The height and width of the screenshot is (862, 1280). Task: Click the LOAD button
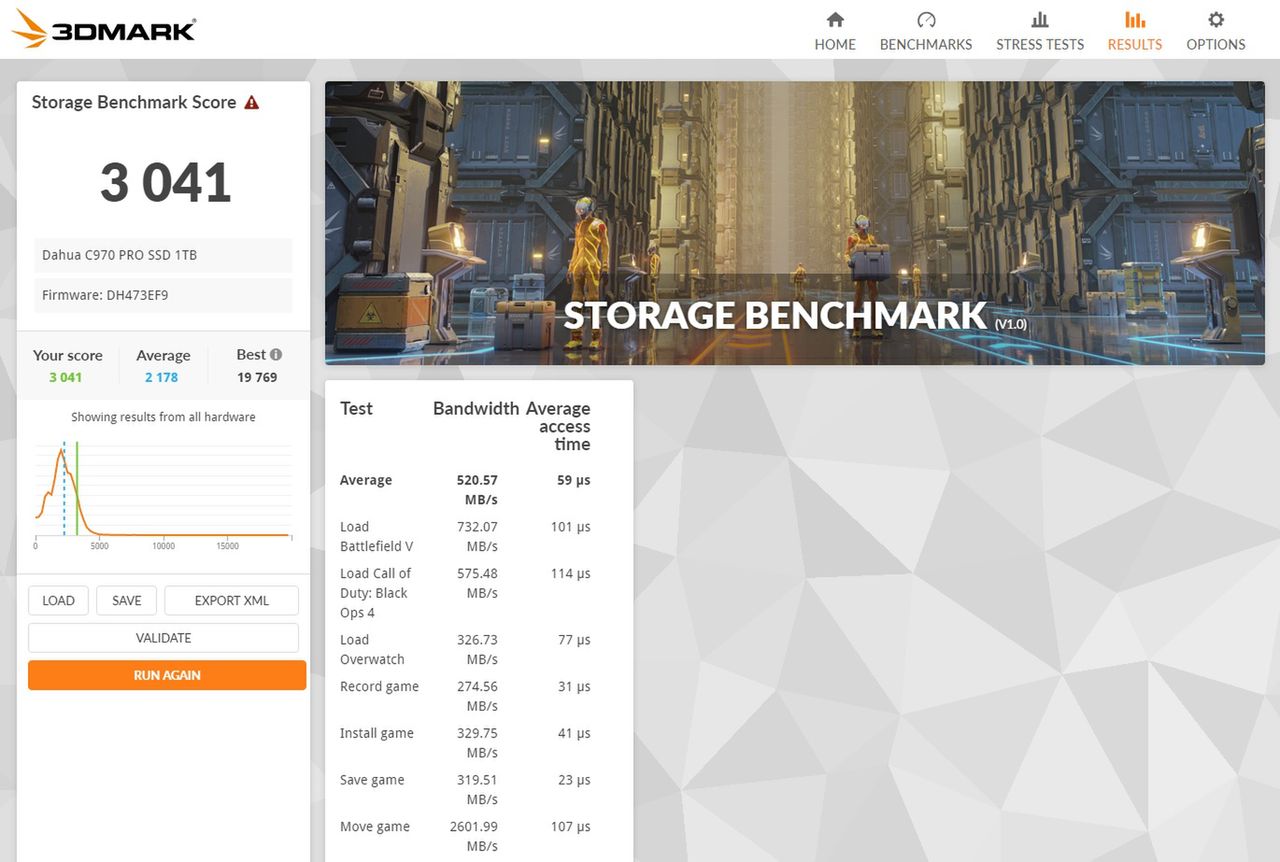tap(58, 600)
